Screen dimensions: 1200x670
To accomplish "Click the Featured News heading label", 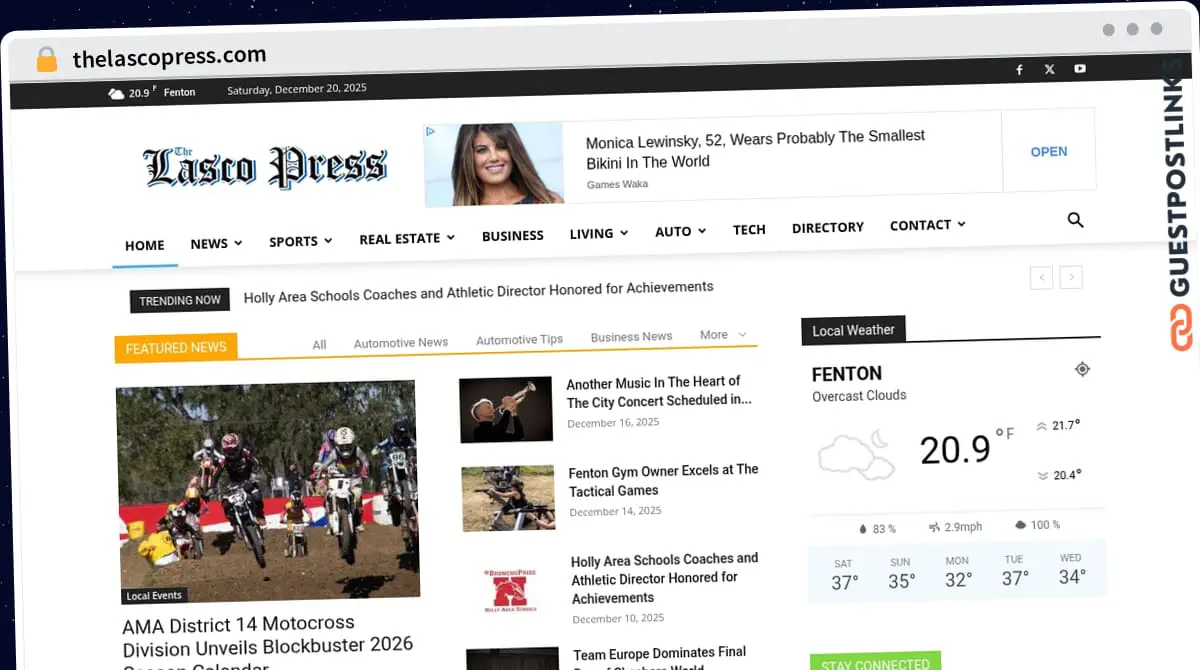I will click(x=176, y=348).
